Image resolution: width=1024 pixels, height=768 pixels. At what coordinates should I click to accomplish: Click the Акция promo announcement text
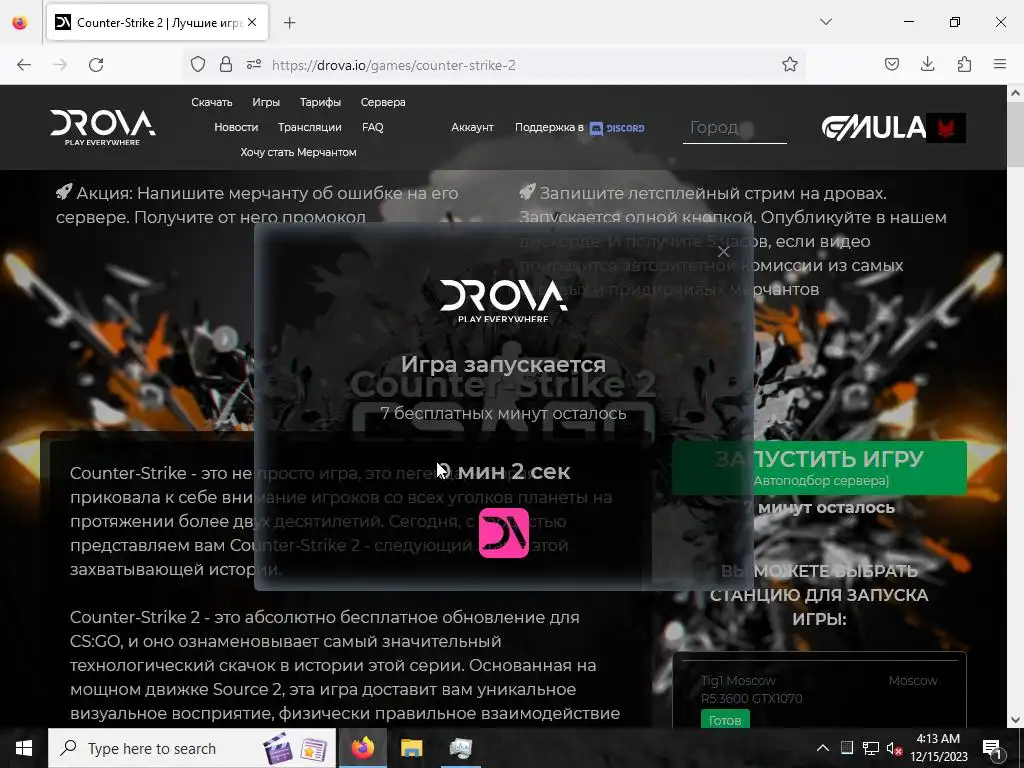(x=257, y=205)
